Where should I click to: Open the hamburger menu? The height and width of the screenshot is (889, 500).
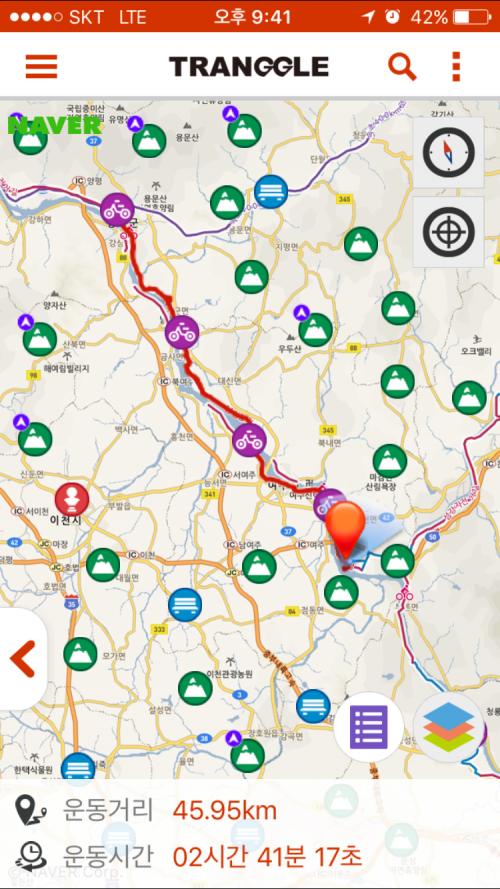point(41,67)
